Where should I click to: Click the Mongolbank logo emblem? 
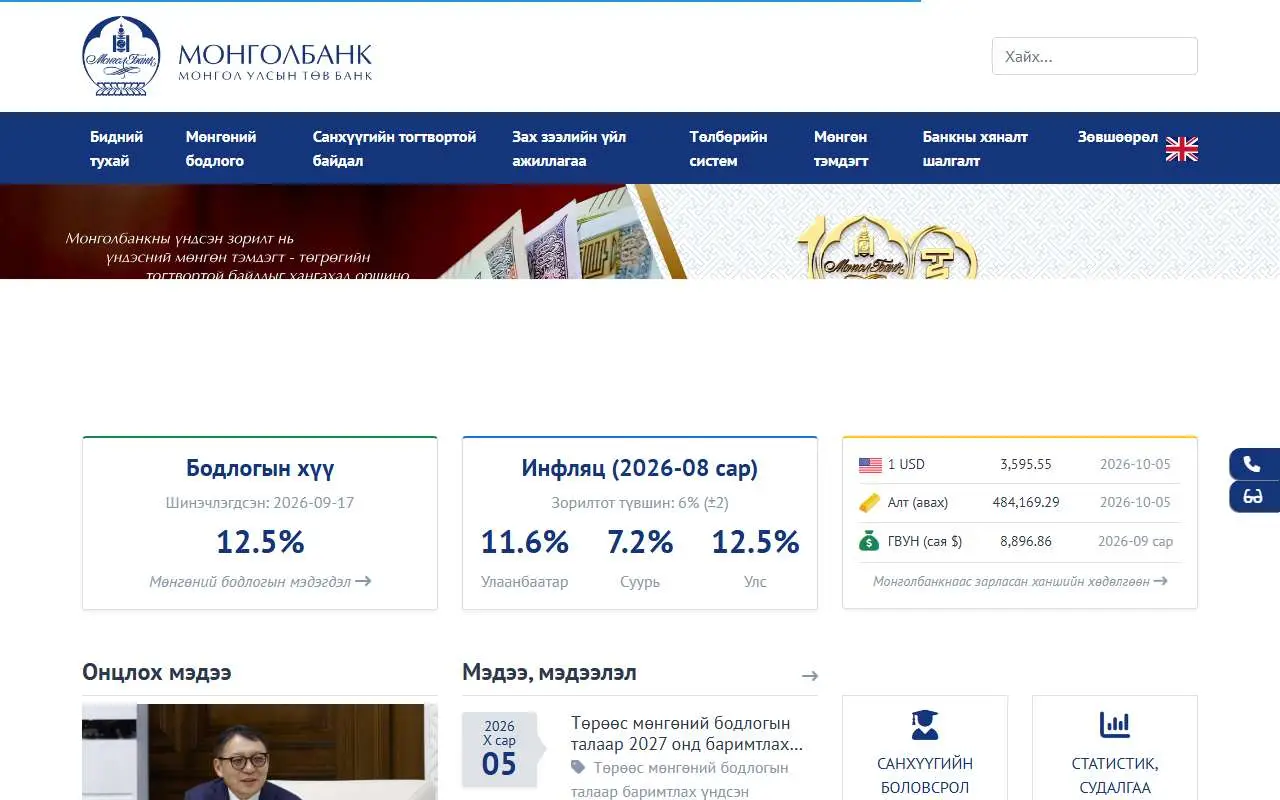pos(121,56)
